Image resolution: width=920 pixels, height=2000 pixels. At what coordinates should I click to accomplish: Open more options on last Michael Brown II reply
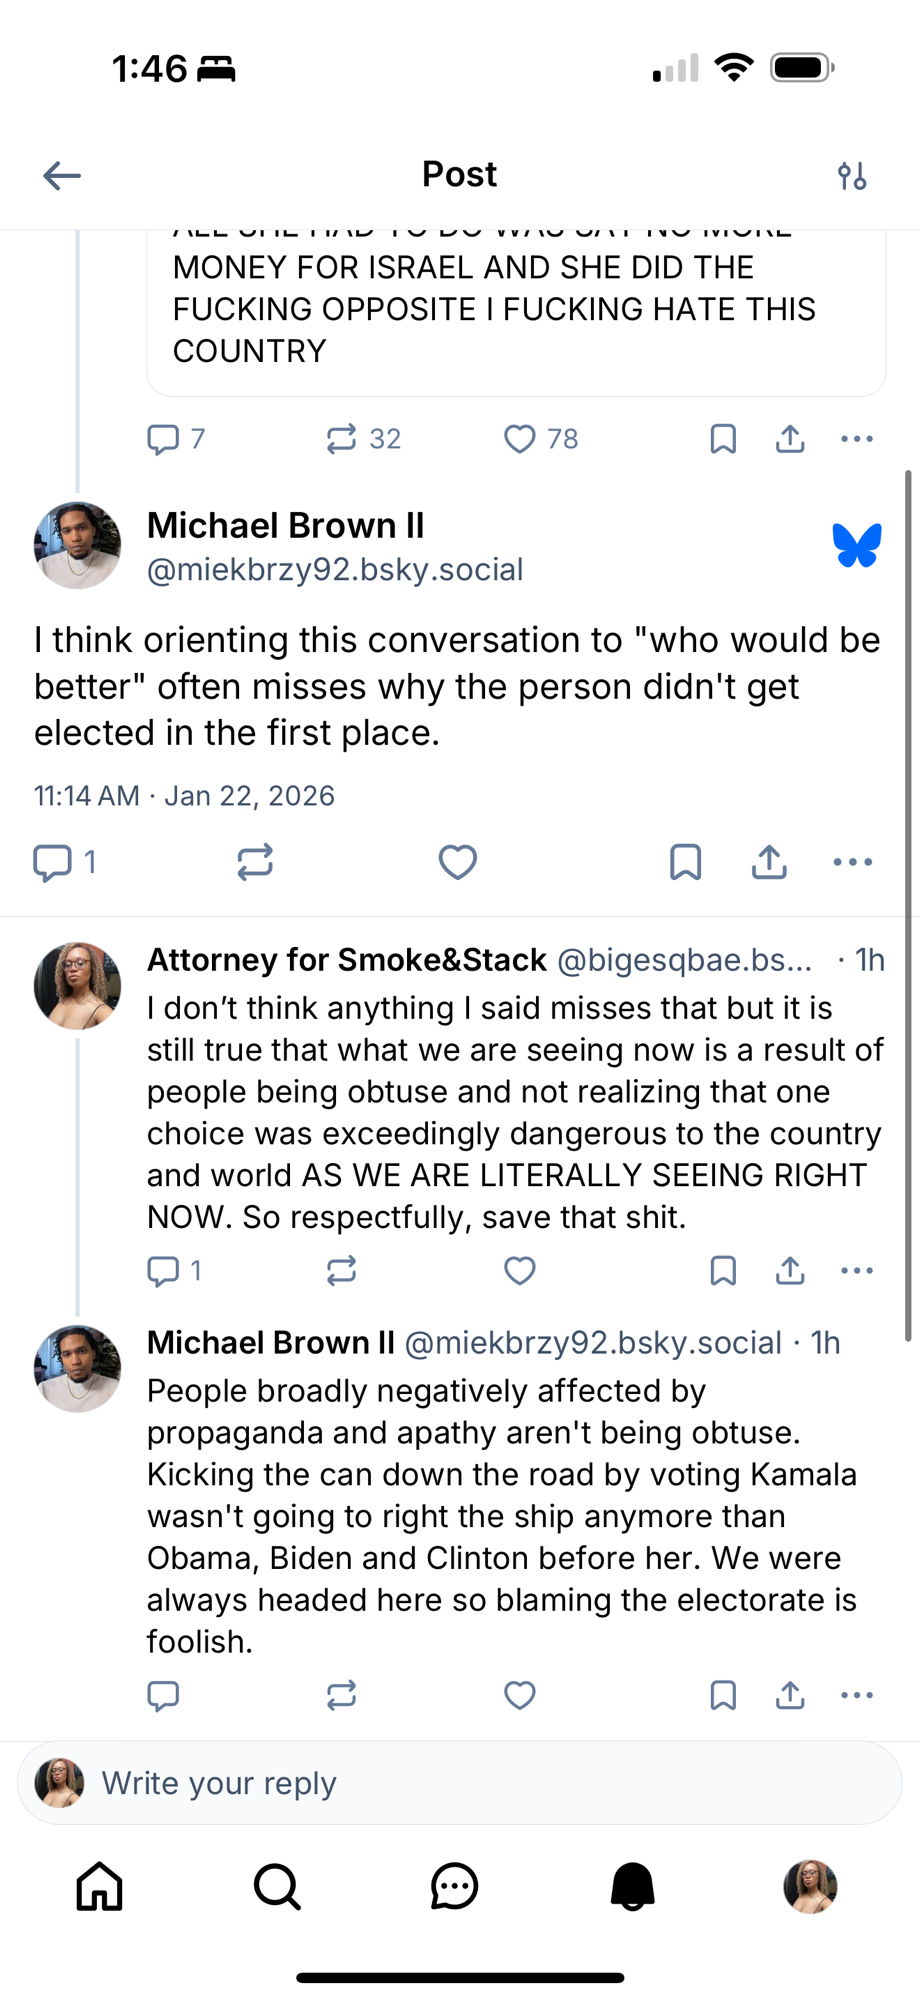click(857, 1695)
